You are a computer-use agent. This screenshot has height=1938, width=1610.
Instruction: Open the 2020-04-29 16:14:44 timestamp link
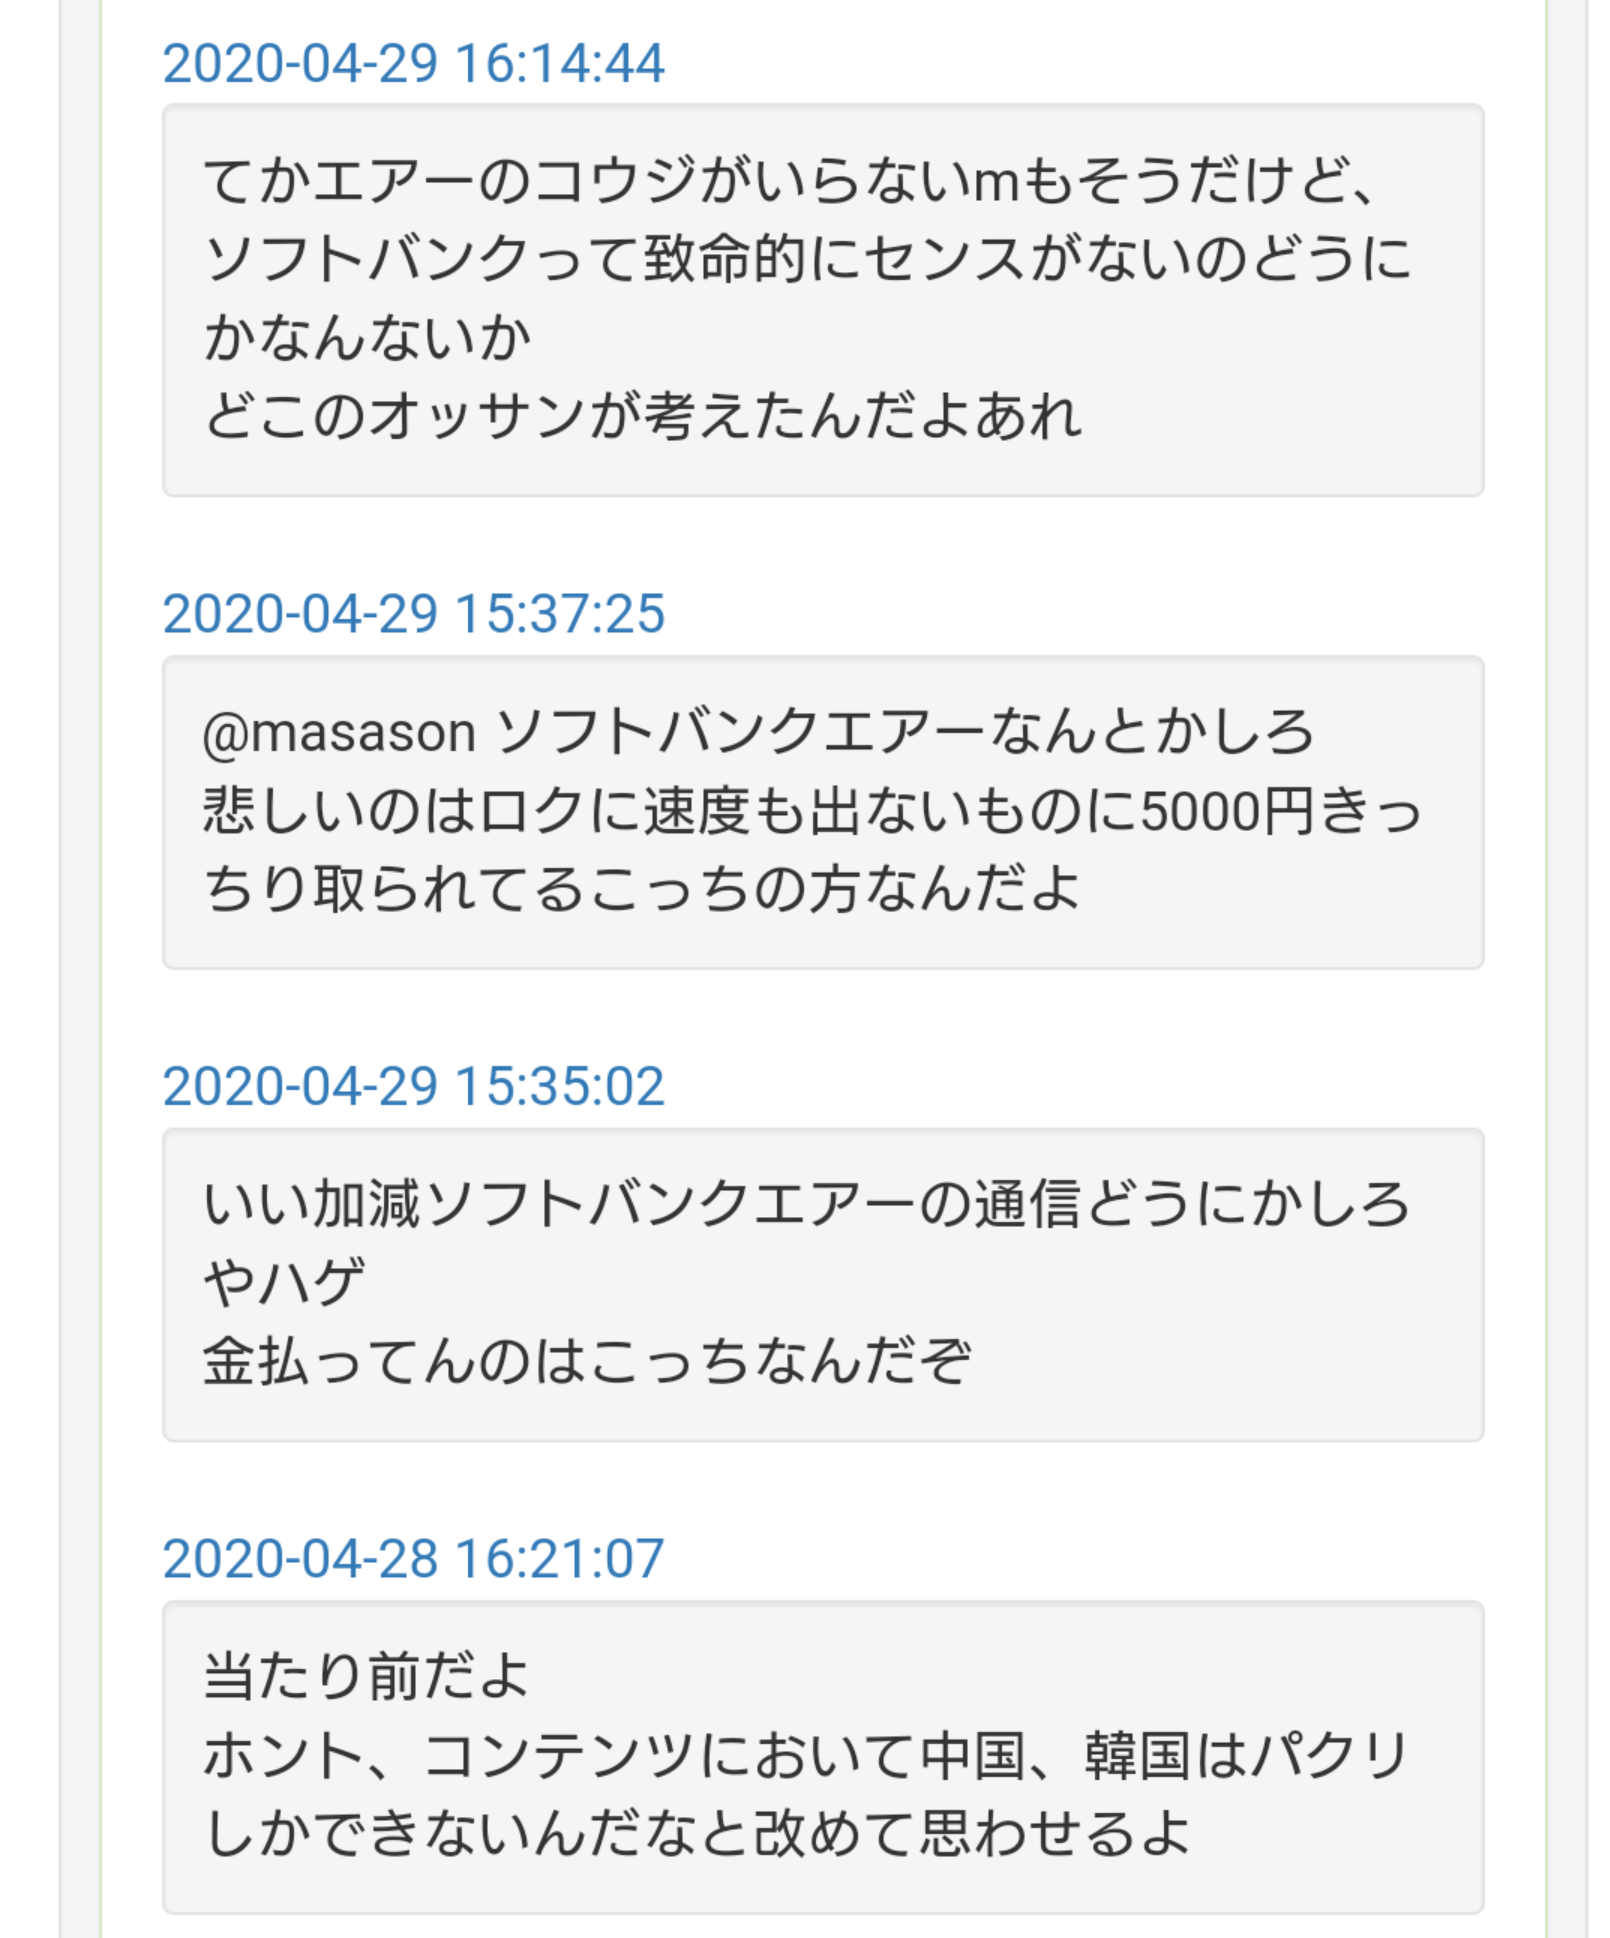coord(413,64)
